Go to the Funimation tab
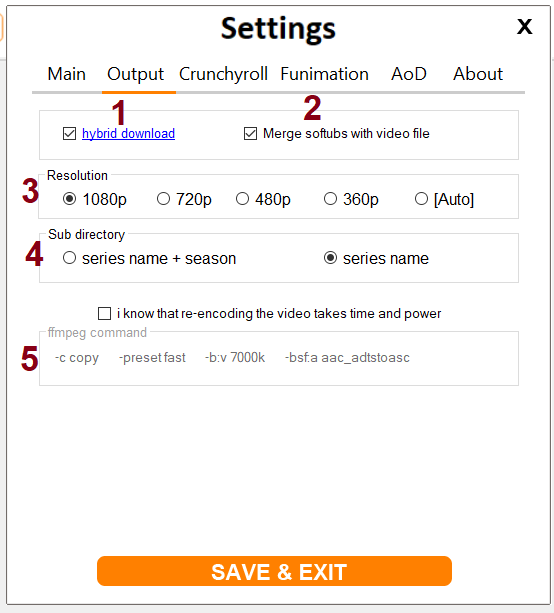Image resolution: width=554 pixels, height=613 pixels. tap(325, 74)
